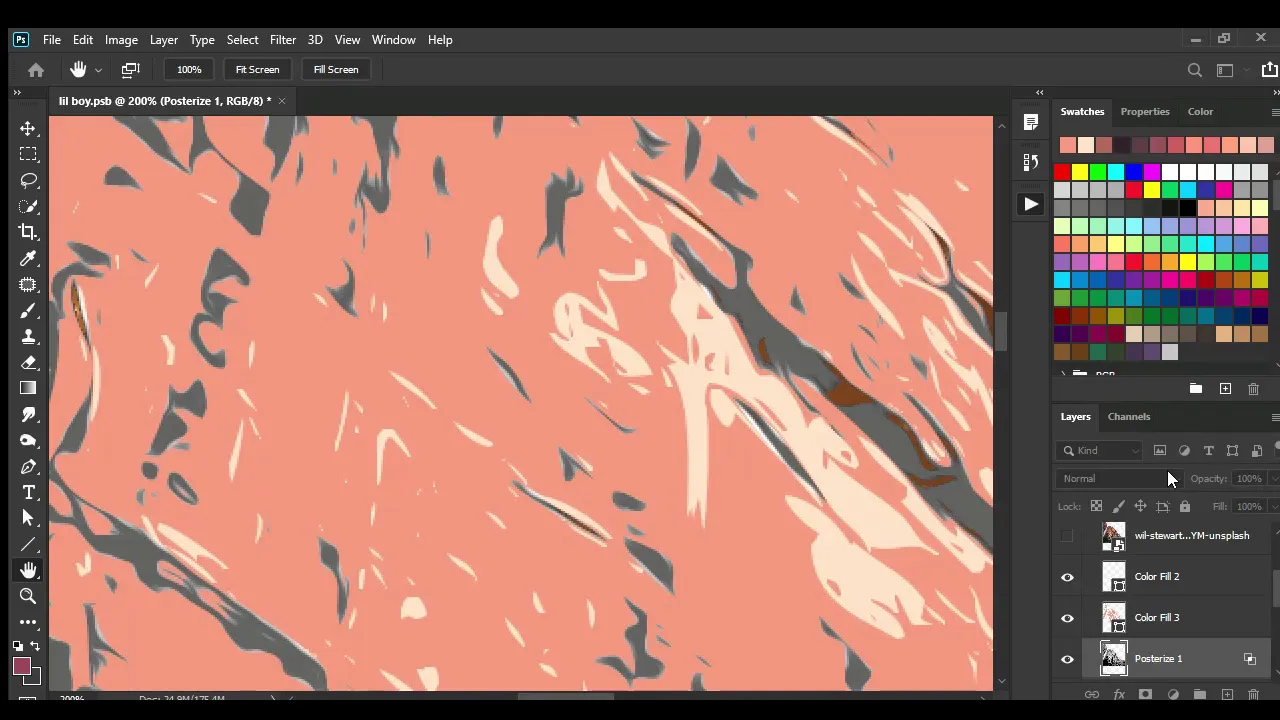Create a new layer with plus icon
The height and width of the screenshot is (720, 1280).
pos(1226,695)
